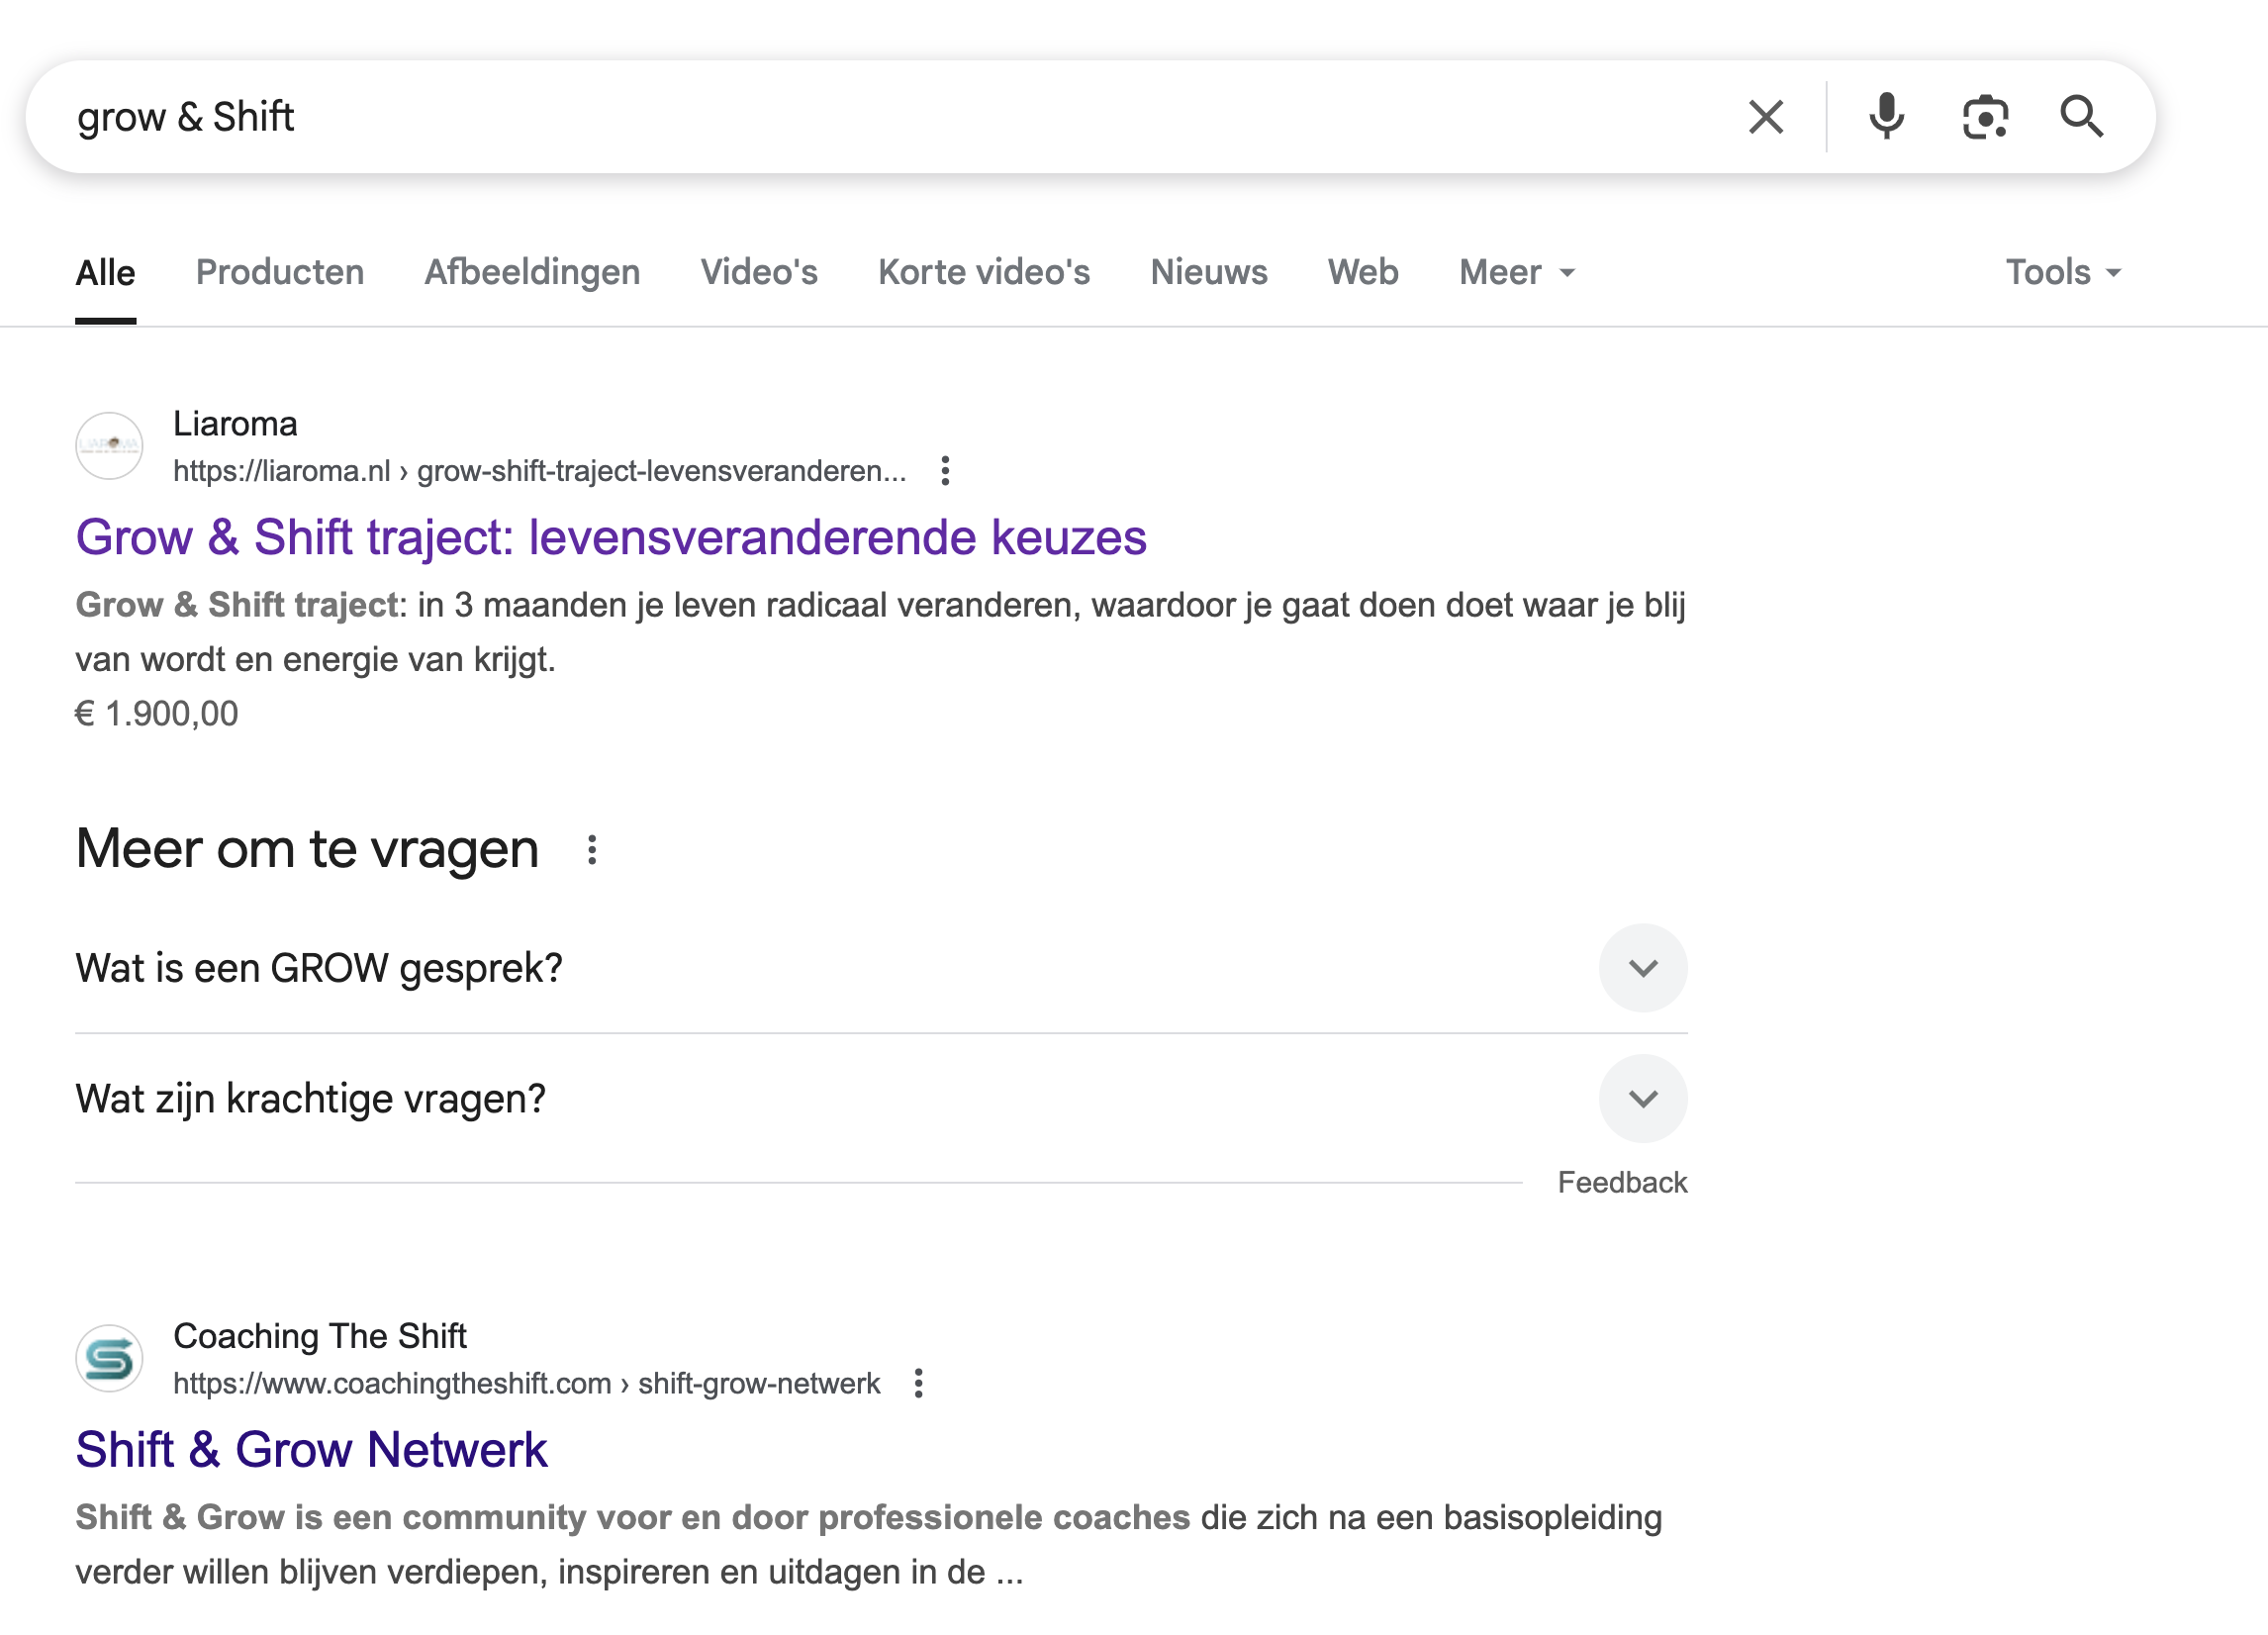The width and height of the screenshot is (2268, 1635).
Task: Open the Meer dropdown in filters
Action: pos(1516,272)
